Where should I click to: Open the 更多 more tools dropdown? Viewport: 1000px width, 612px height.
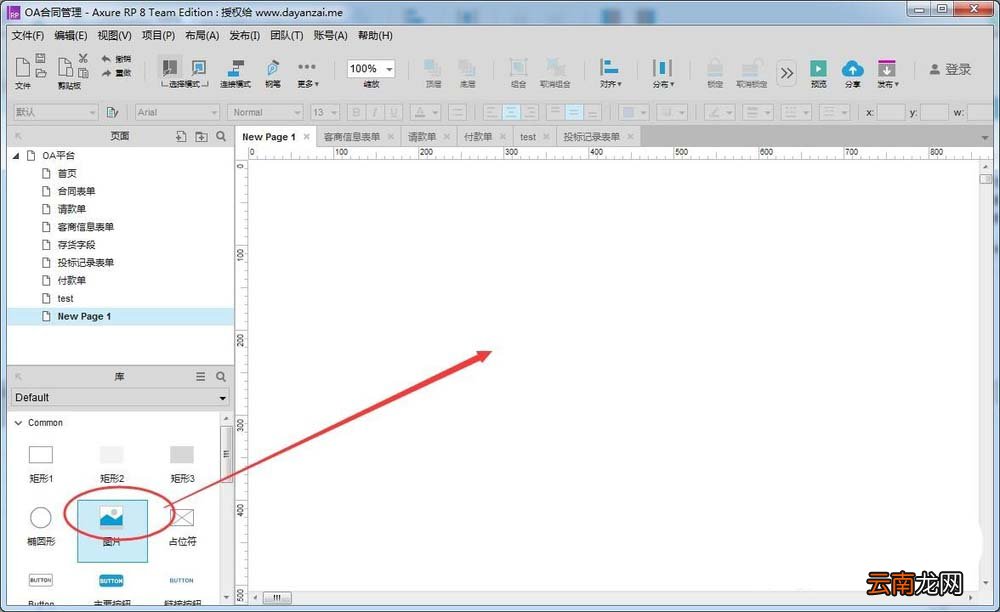[307, 73]
